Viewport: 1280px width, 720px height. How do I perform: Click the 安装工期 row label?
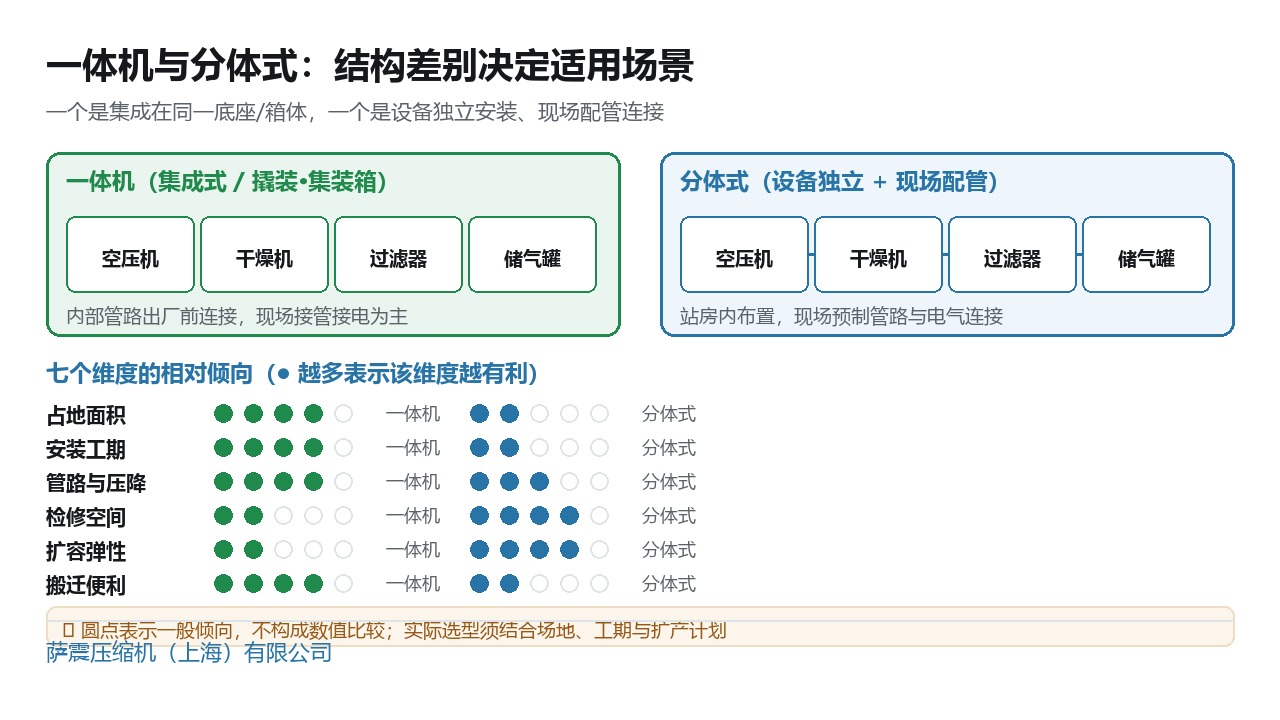86,449
